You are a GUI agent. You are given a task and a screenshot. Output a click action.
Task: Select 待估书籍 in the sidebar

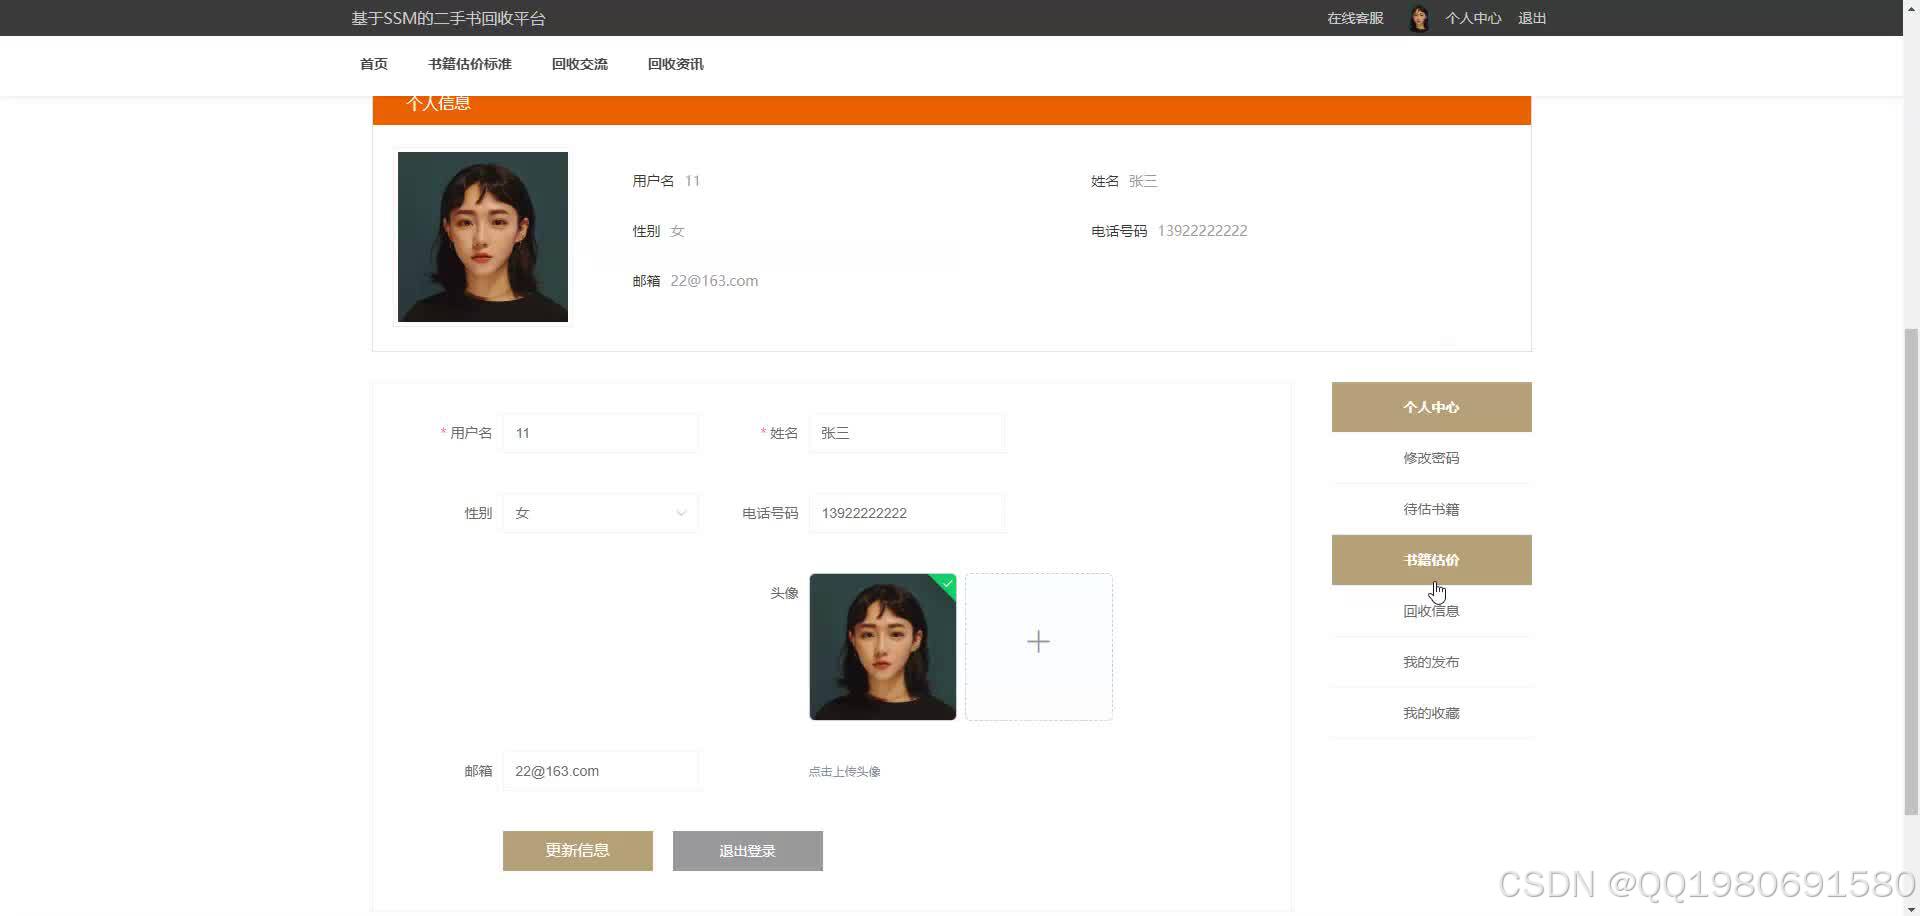[x=1431, y=508]
